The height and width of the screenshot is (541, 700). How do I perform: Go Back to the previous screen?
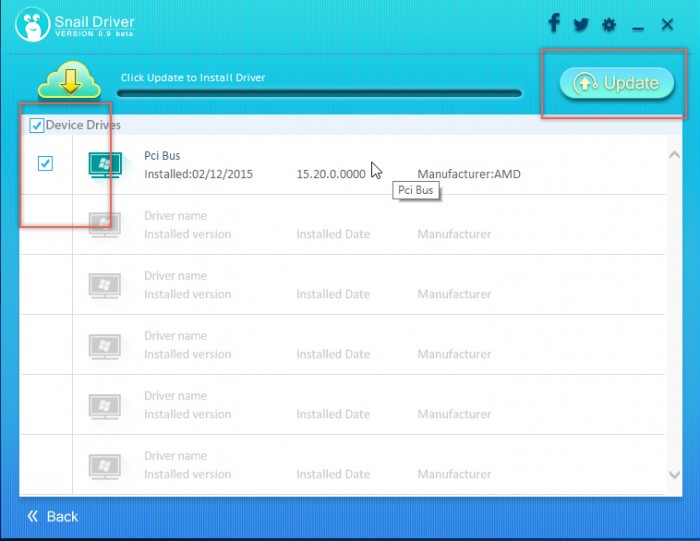53,516
